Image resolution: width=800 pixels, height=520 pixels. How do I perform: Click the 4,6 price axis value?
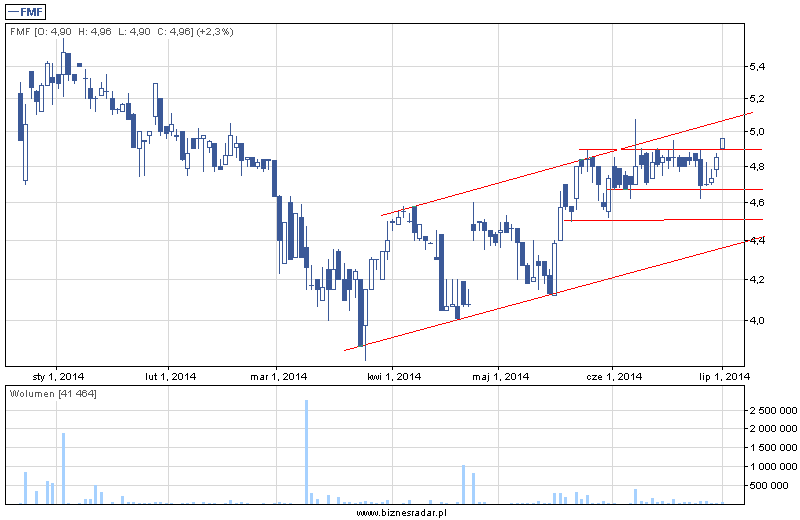point(757,203)
